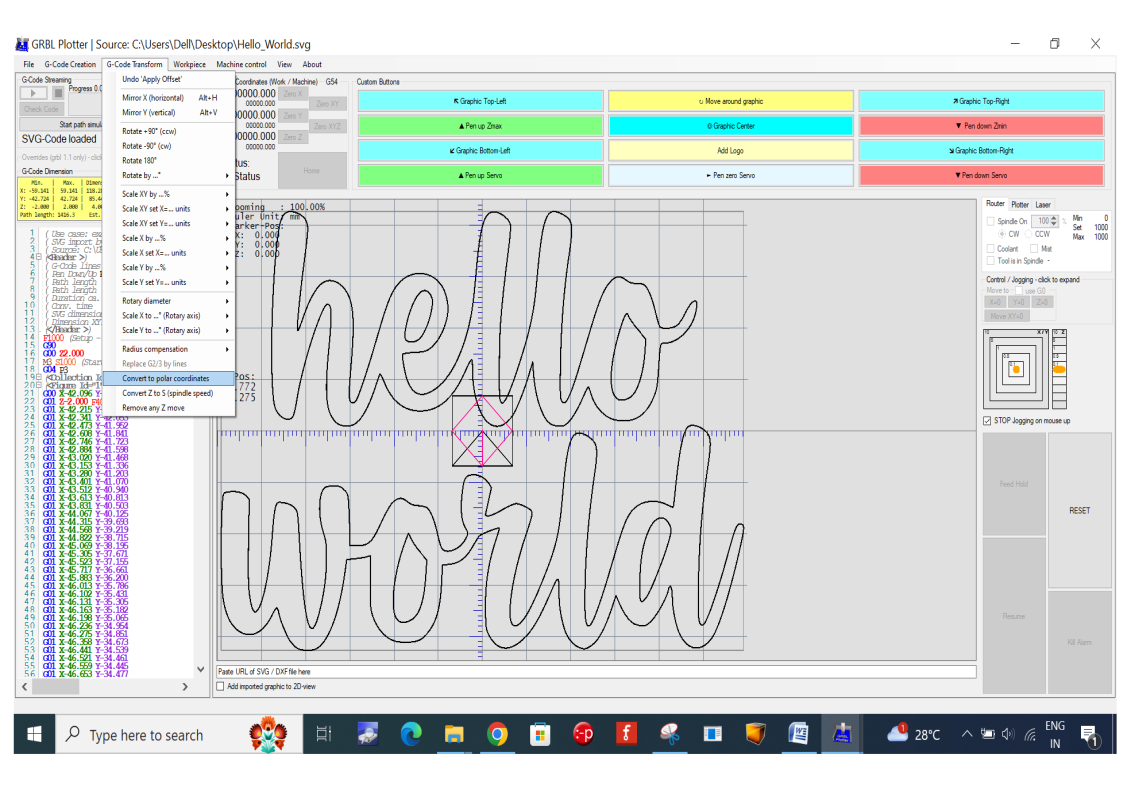The image size is (1123, 794).
Task: Expand the Rotate by submenu
Action: point(169,175)
